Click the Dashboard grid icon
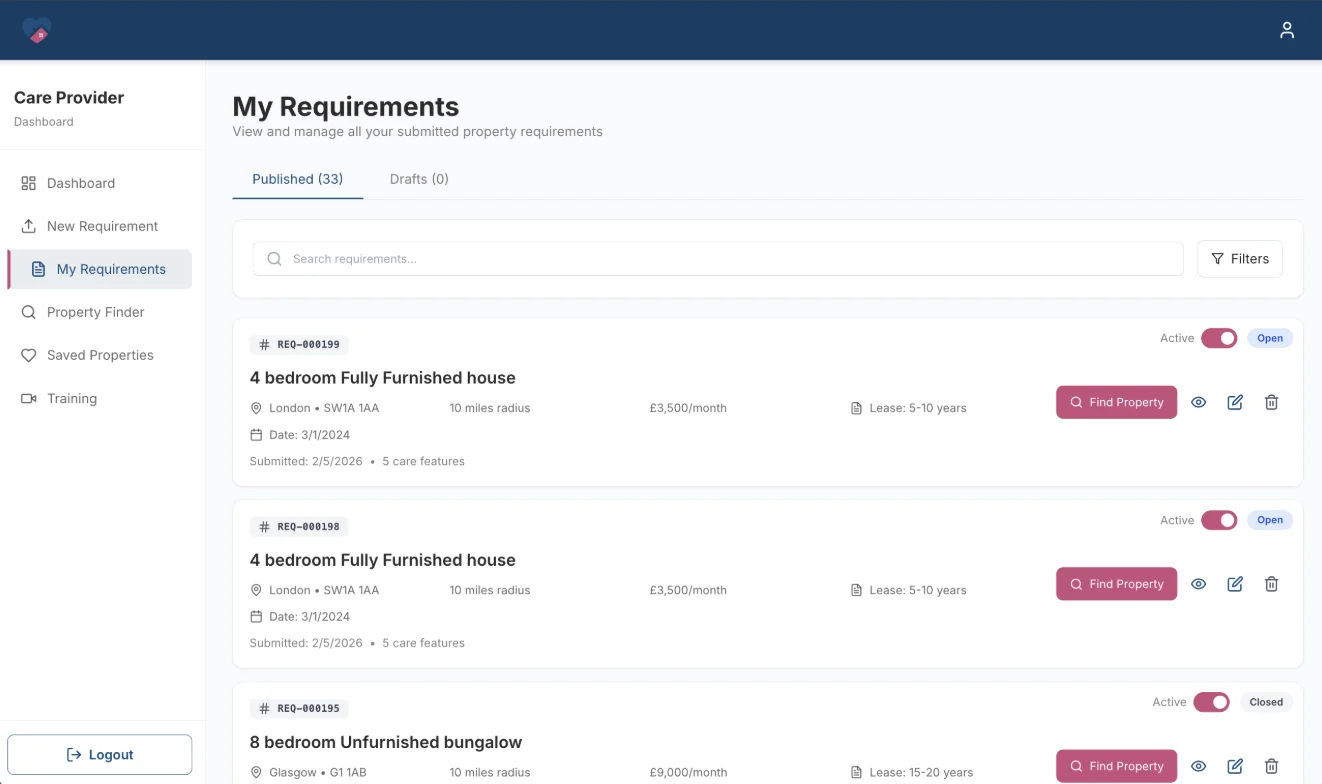Viewport: 1322px width, 784px height. 28,183
